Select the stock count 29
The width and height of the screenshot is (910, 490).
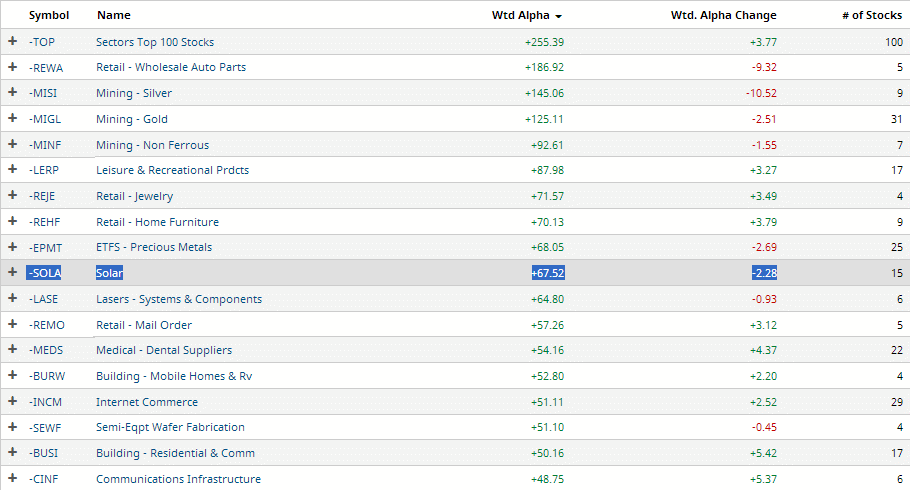point(897,402)
